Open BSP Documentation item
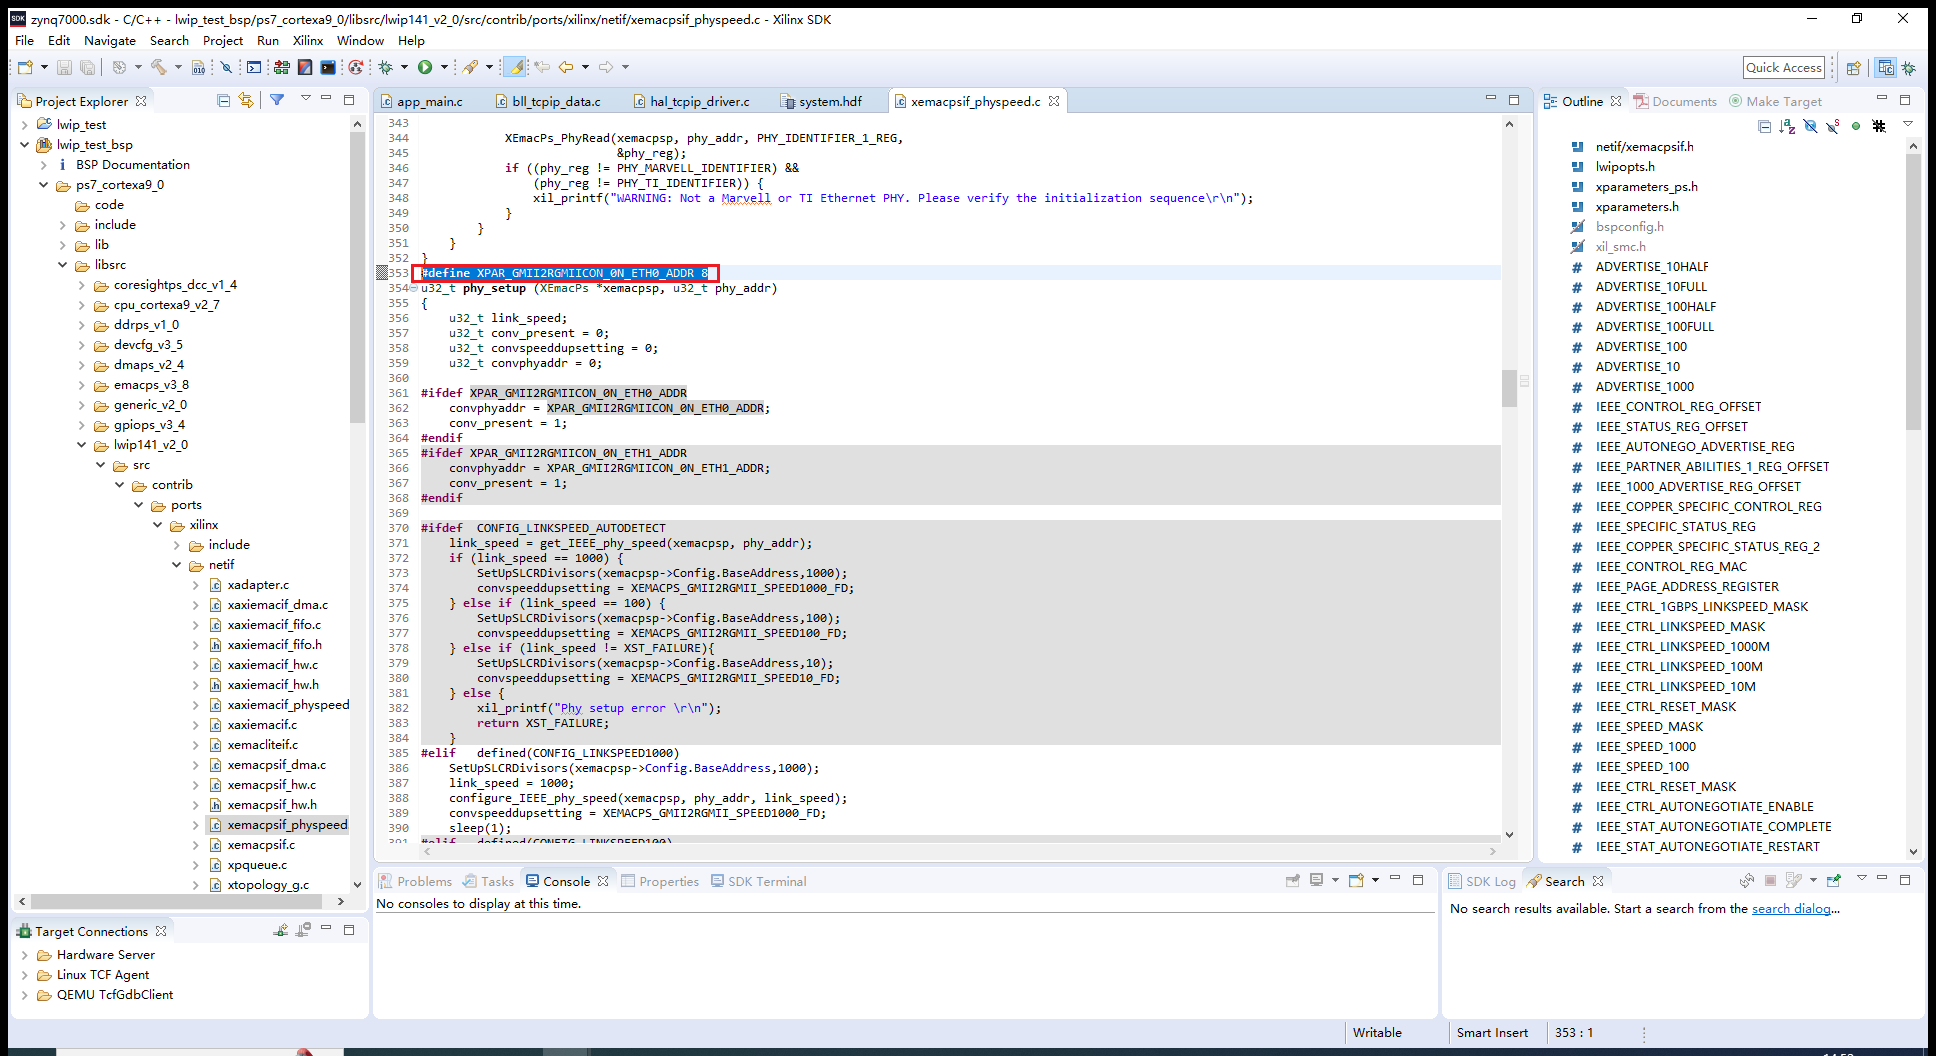The image size is (1936, 1056). 132,165
